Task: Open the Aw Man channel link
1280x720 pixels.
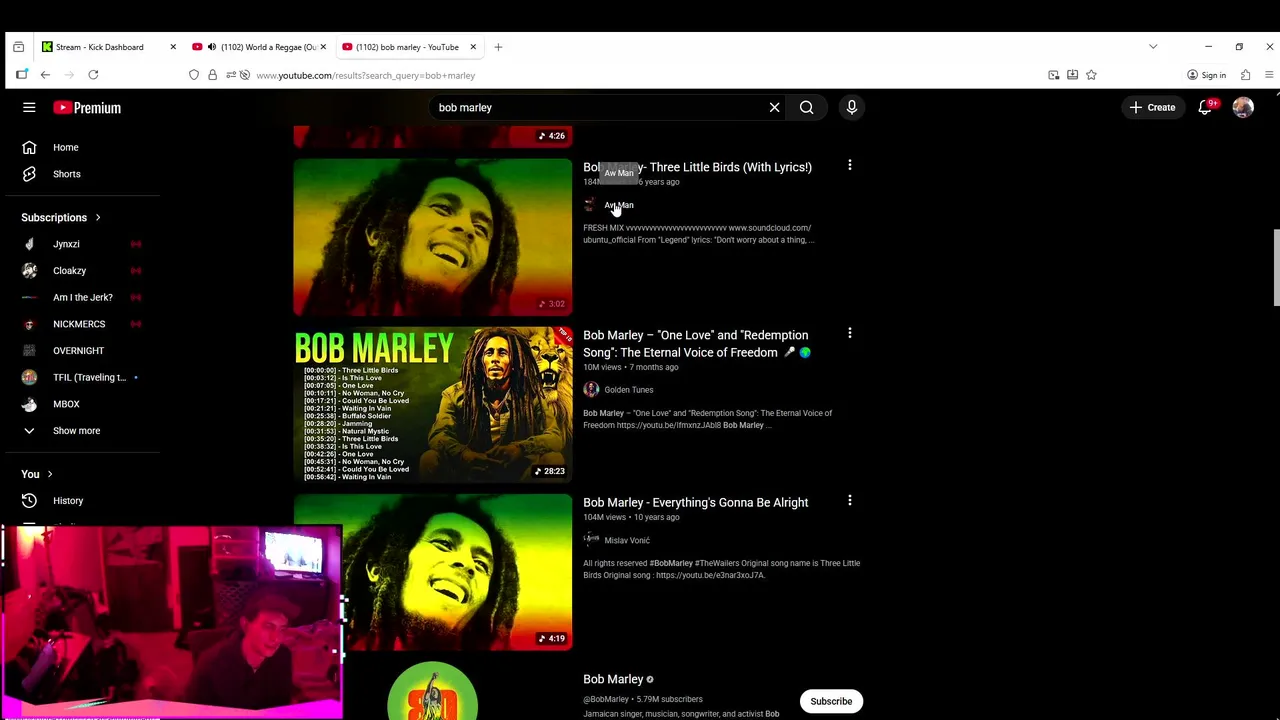Action: coord(618,205)
